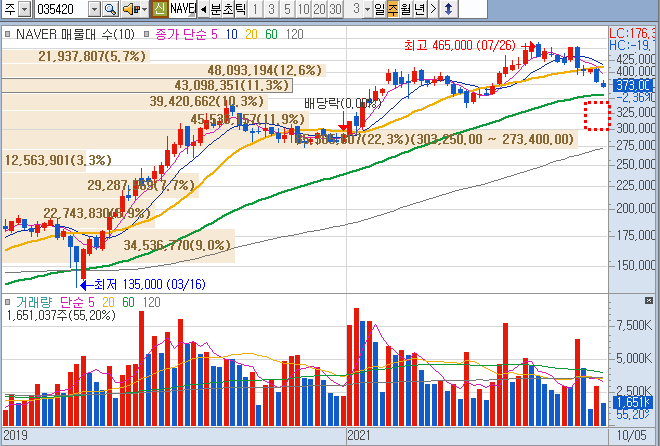Click magenta 5 moving average legend label
The height and width of the screenshot is (446, 660).
point(214,34)
